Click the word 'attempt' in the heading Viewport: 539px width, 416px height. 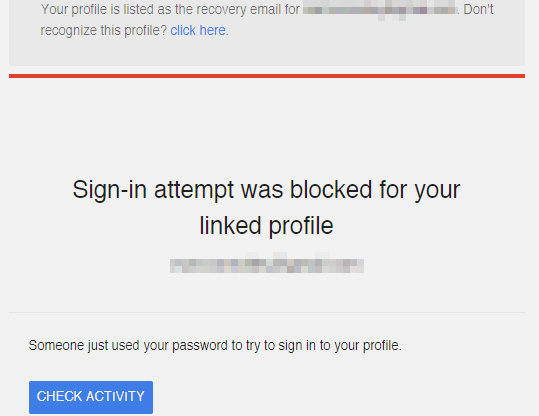194,191
